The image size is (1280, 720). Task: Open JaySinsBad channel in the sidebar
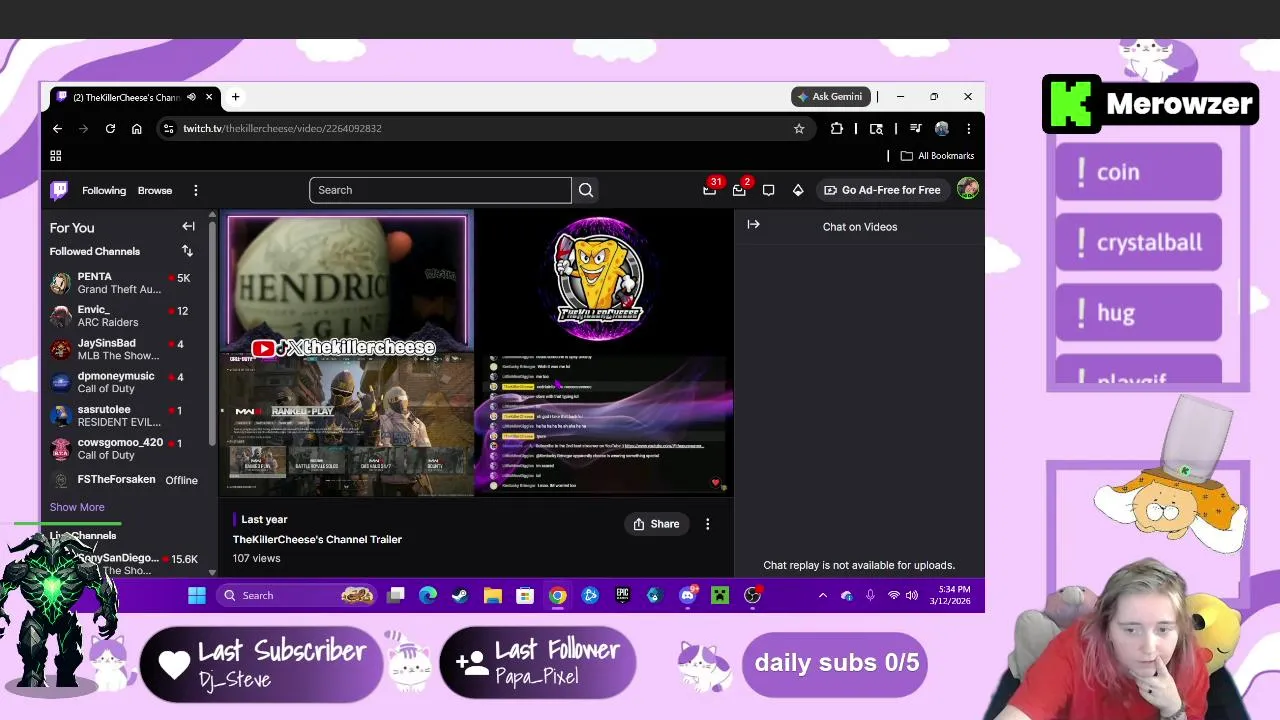point(125,349)
